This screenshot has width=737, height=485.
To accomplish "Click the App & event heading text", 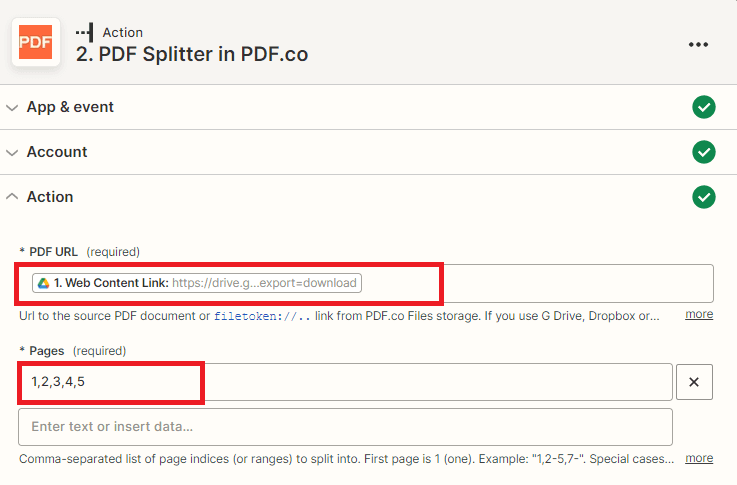I will coord(70,107).
